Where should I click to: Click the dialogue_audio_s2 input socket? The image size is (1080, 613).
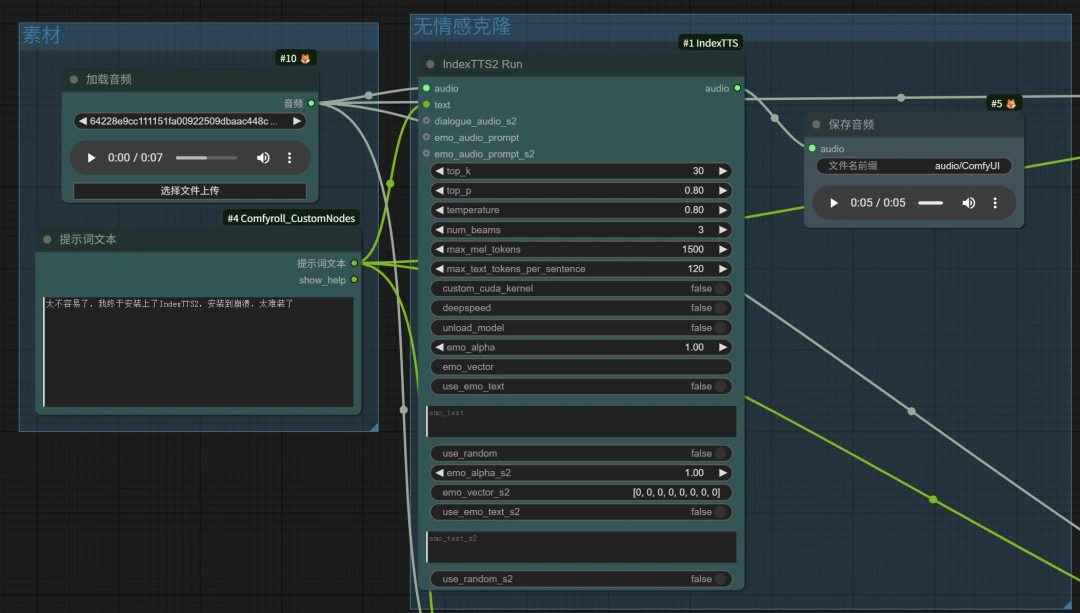click(x=426, y=121)
